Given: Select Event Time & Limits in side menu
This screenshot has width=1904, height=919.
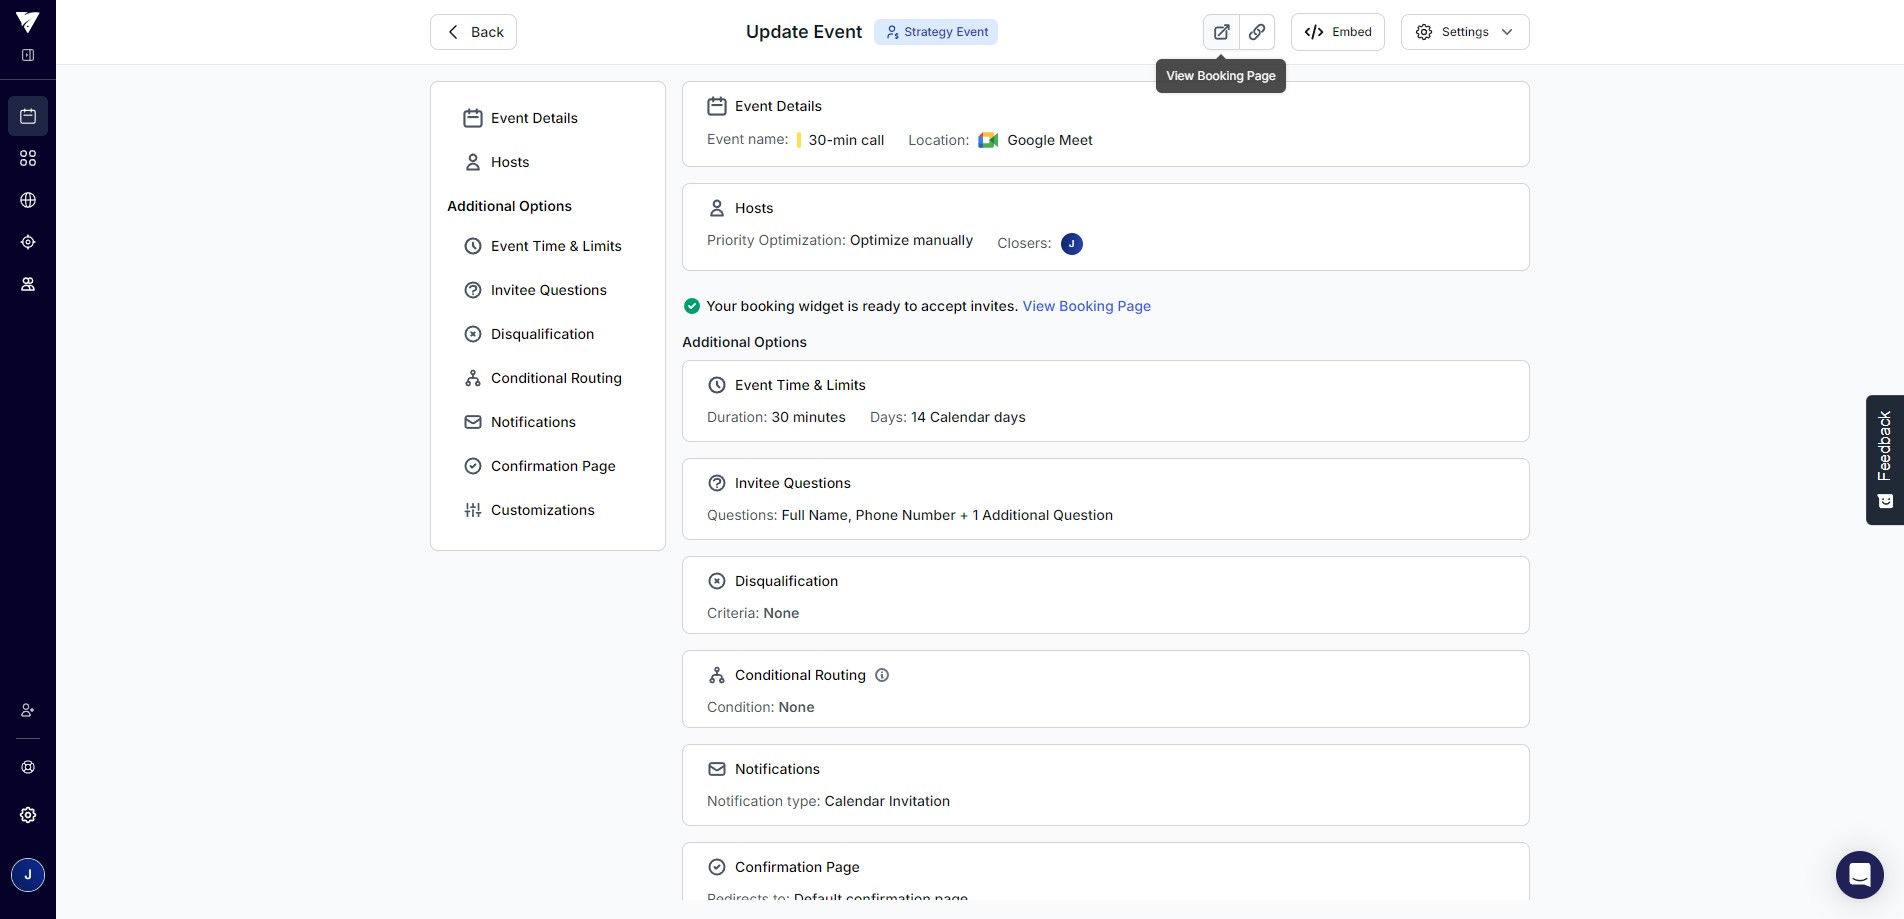Looking at the screenshot, I should 556,246.
